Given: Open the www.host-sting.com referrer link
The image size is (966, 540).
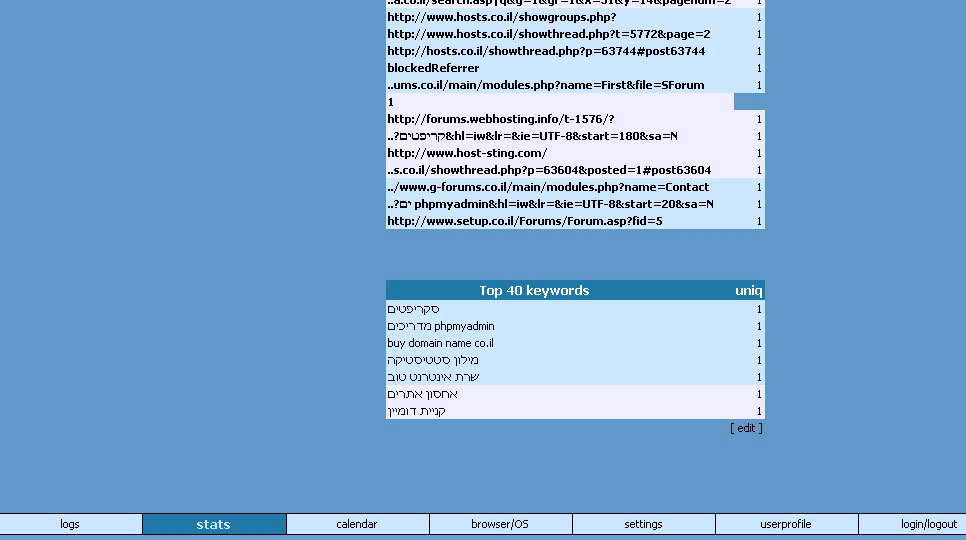Looking at the screenshot, I should coord(467,153).
